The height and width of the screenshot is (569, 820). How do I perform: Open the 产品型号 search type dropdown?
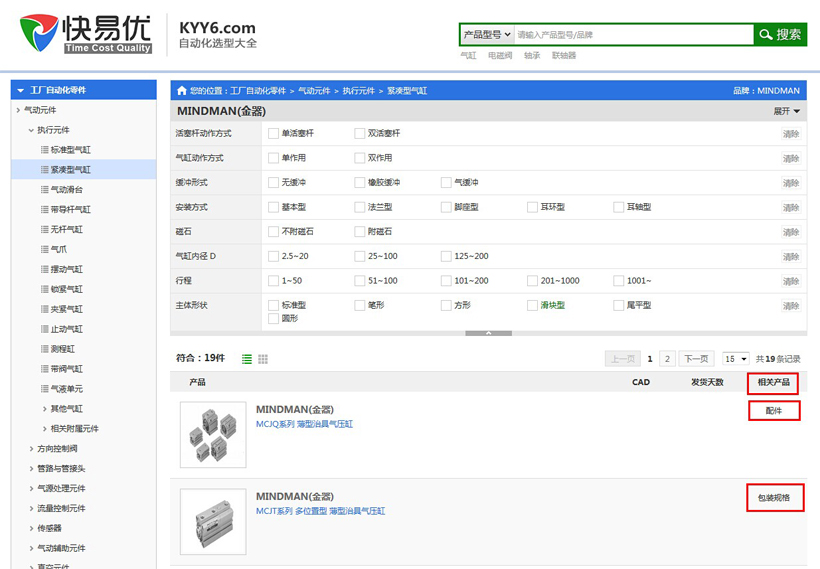pos(487,35)
